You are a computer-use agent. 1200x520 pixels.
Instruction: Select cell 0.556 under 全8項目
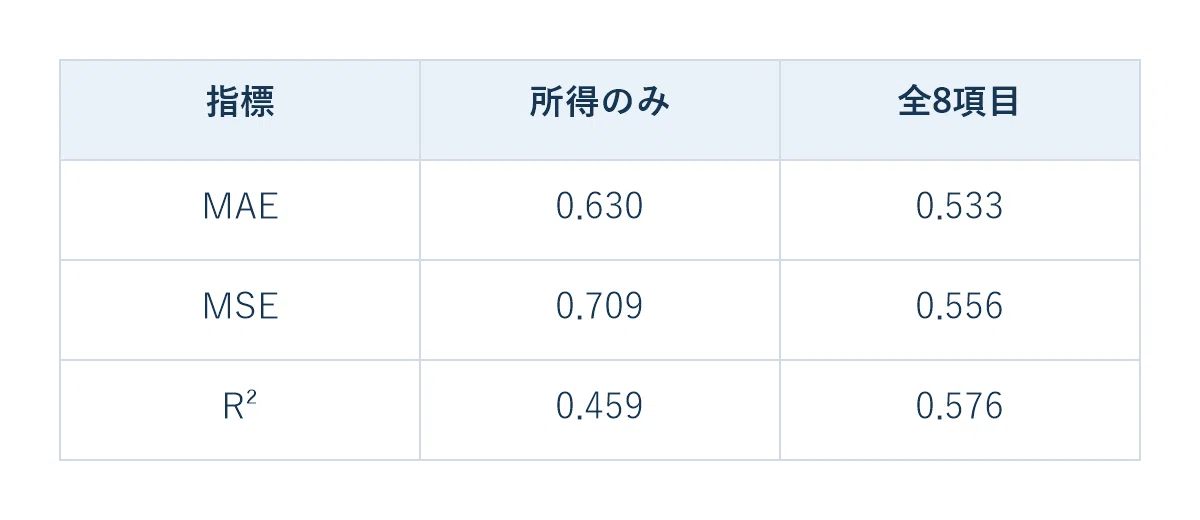click(960, 310)
